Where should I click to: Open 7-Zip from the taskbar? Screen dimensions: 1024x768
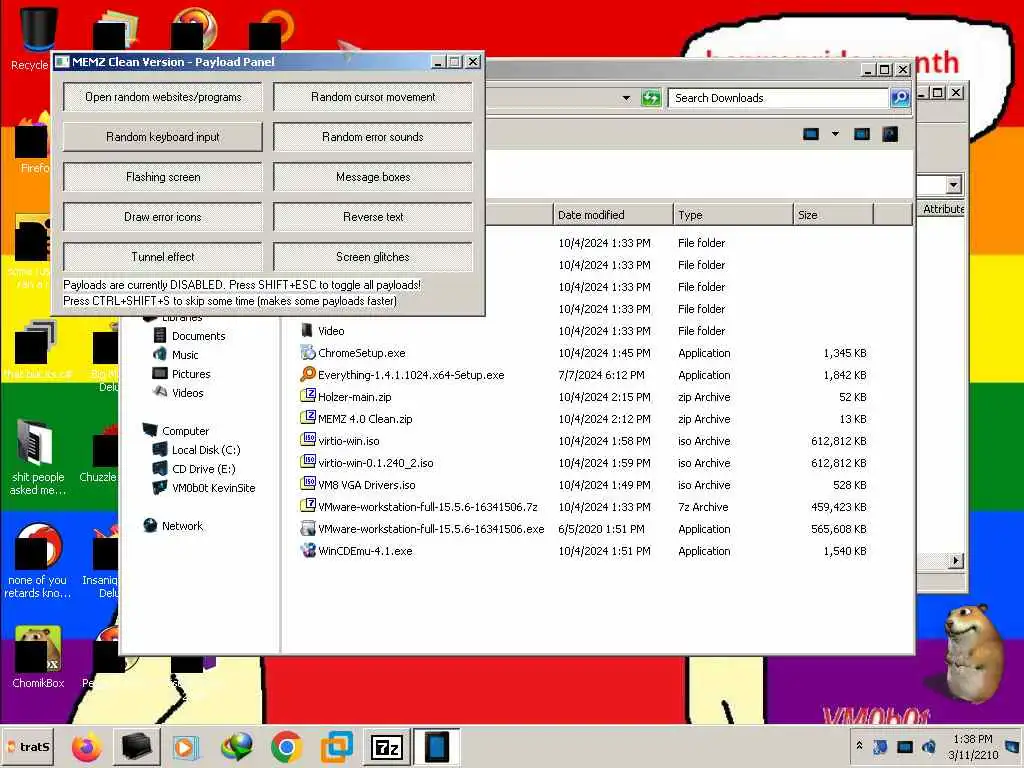point(386,747)
